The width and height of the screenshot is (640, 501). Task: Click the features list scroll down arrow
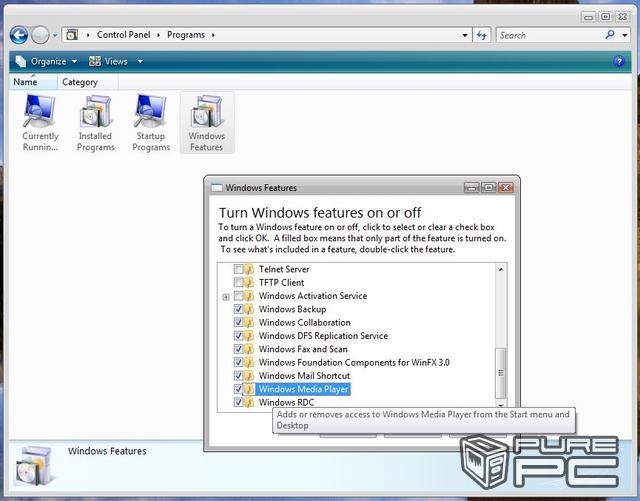point(501,405)
